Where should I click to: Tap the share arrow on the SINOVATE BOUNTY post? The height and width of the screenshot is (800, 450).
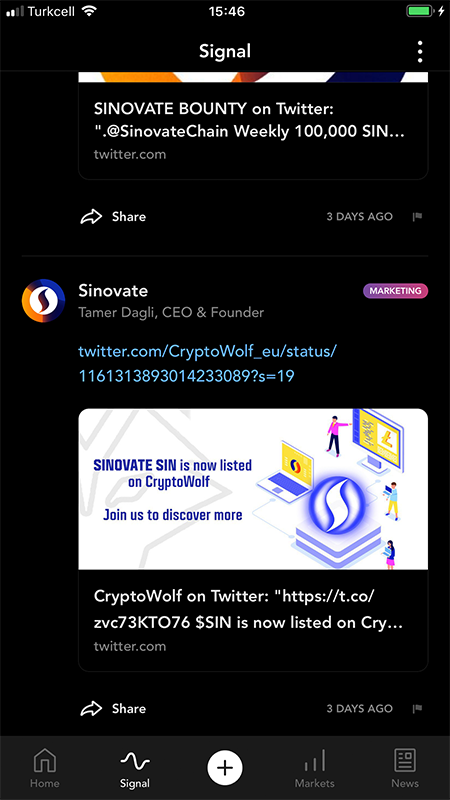click(91, 216)
